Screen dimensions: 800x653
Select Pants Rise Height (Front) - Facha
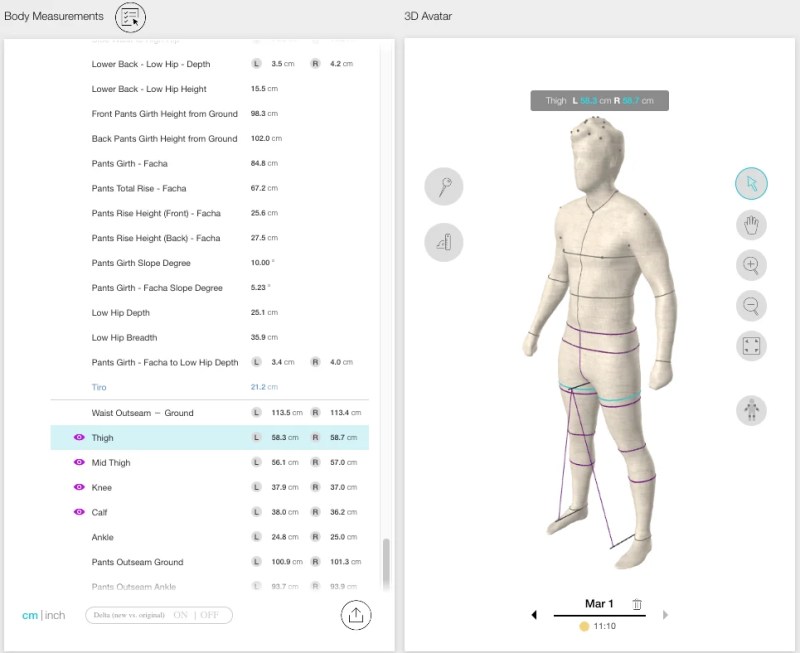209,213
